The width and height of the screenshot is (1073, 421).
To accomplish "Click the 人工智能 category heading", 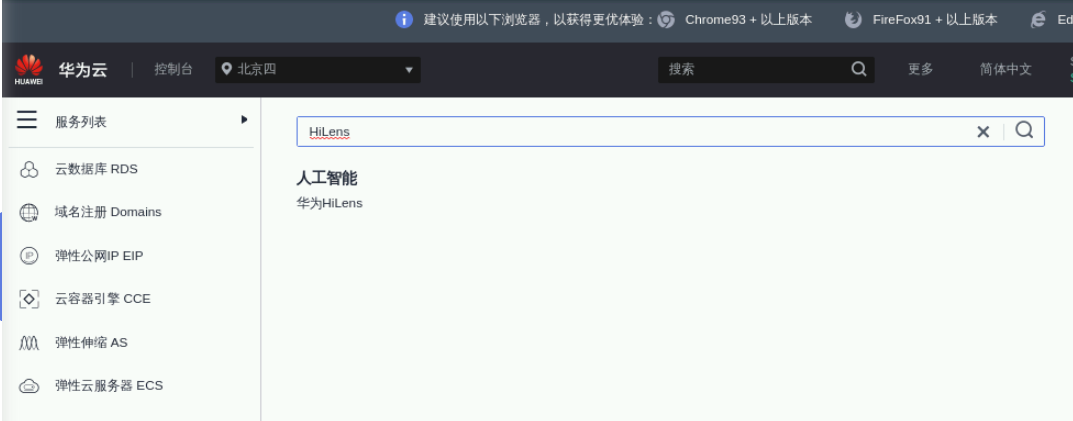I will (x=326, y=179).
